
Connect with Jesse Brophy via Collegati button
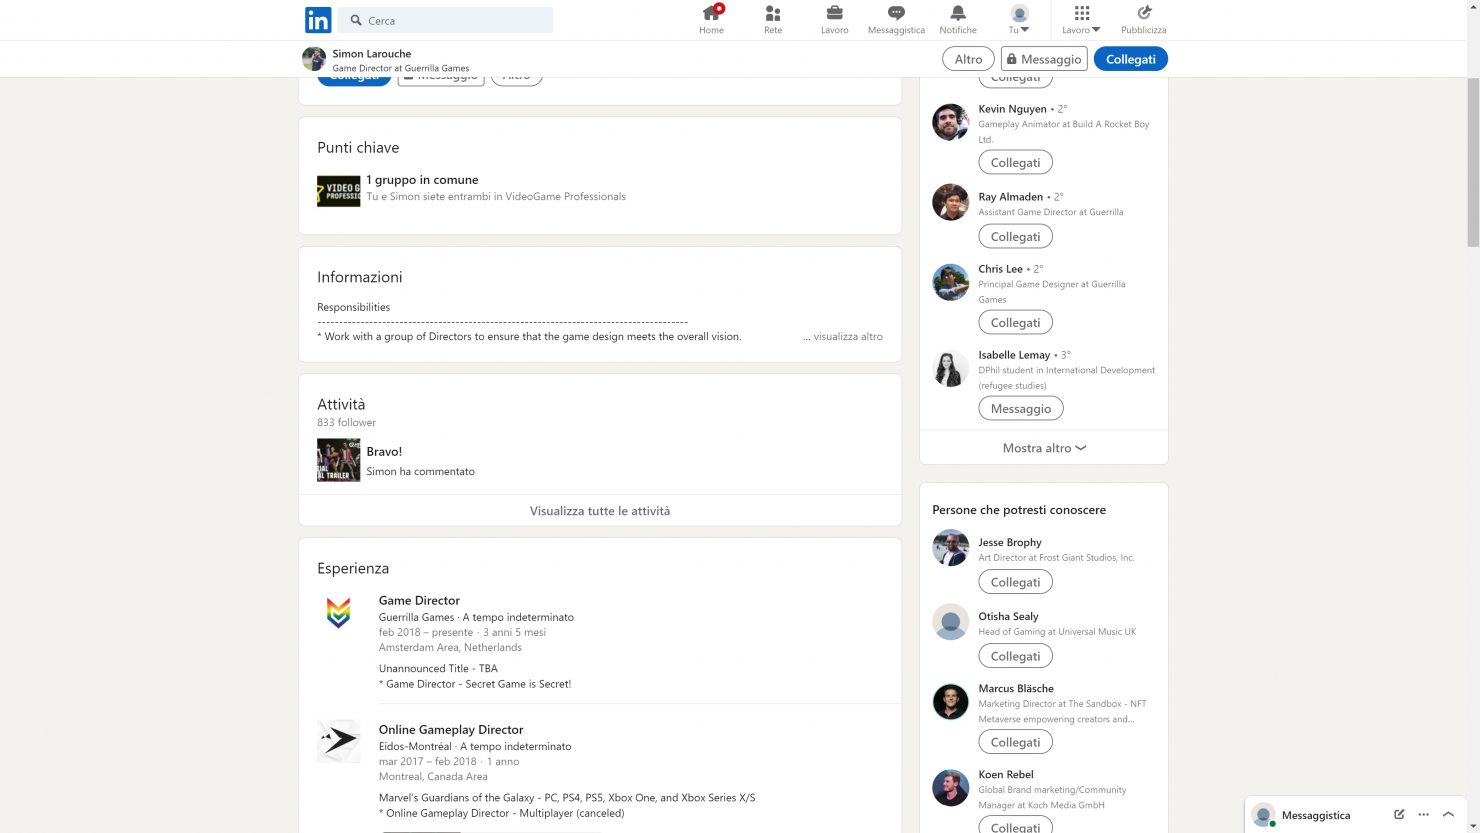click(1015, 581)
